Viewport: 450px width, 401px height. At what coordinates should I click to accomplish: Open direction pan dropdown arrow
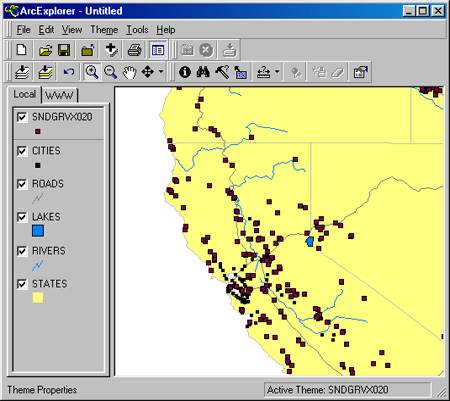pyautogui.click(x=161, y=72)
